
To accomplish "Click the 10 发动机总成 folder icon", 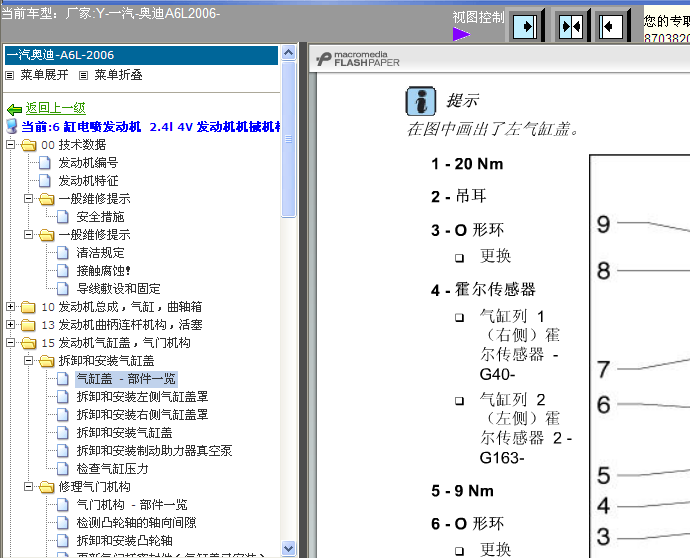I will point(29,307).
